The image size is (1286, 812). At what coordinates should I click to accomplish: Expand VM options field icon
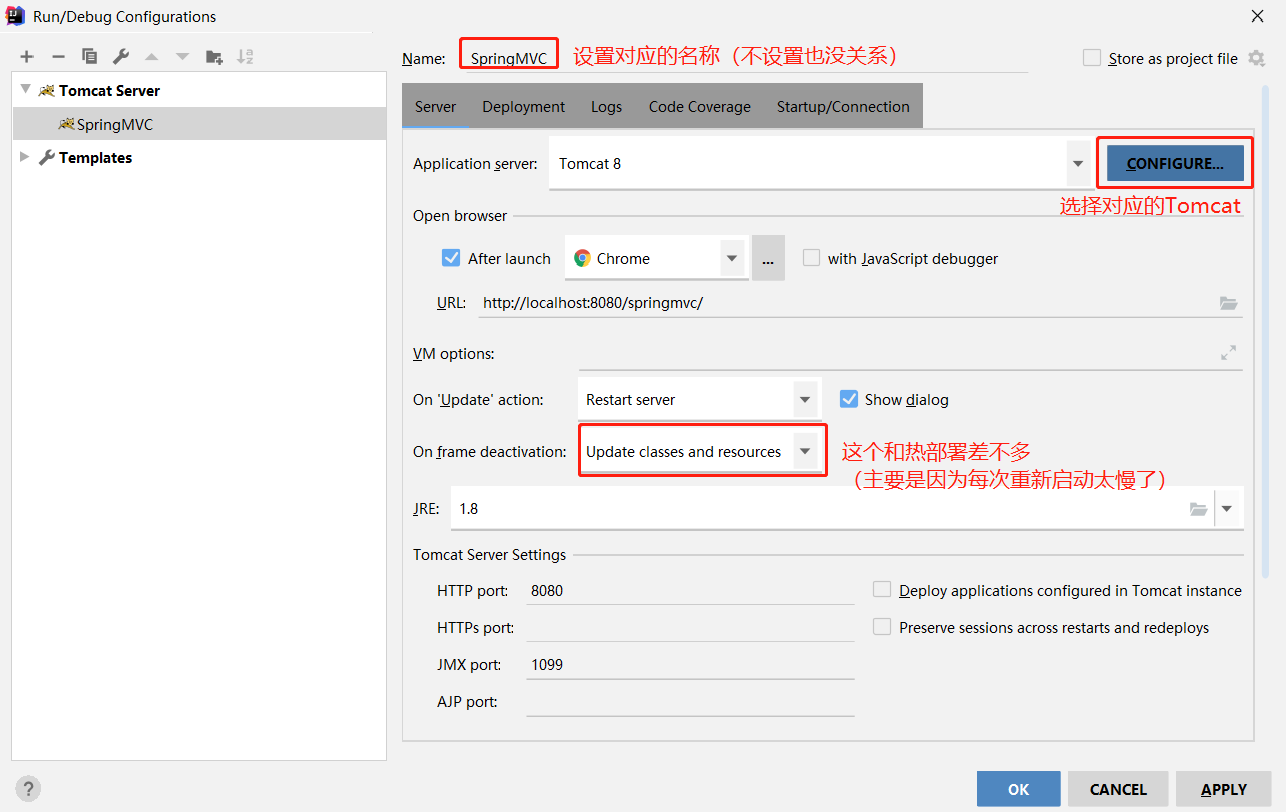[1229, 353]
